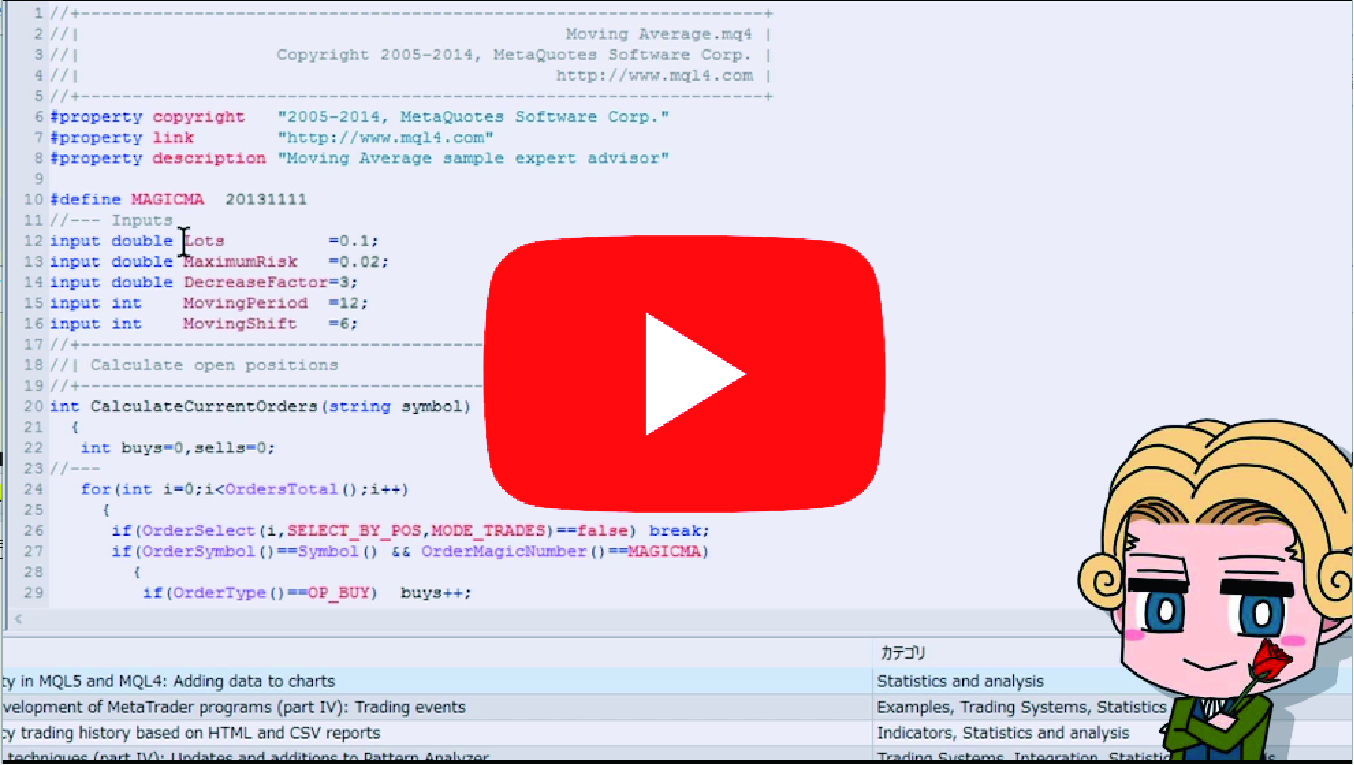The image size is (1354, 765).
Task: Play the video with the red YouTube button
Action: coord(686,375)
